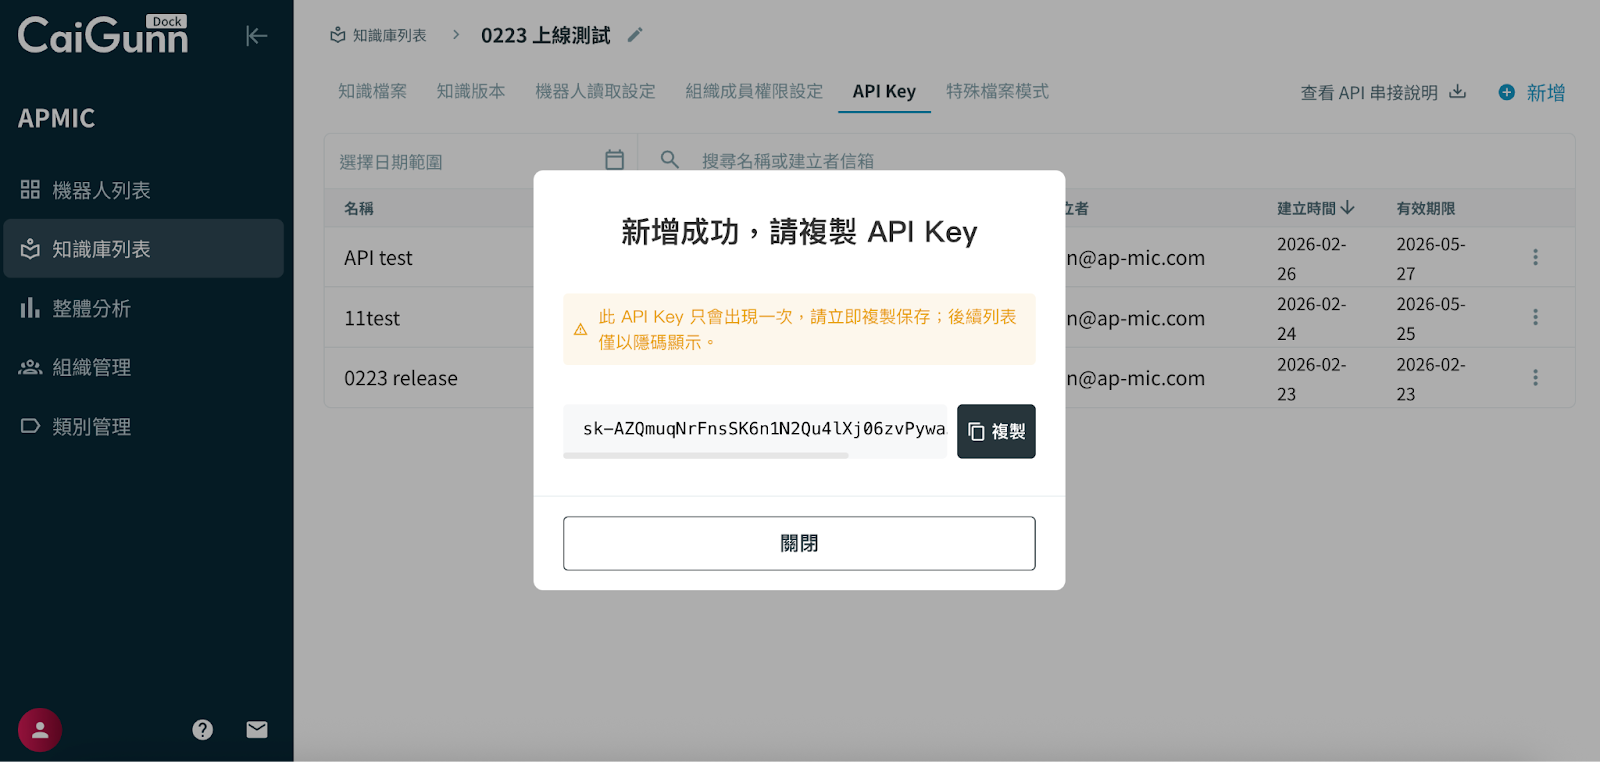Click the 複製 button to copy key
The height and width of the screenshot is (762, 1600).
[x=996, y=432]
